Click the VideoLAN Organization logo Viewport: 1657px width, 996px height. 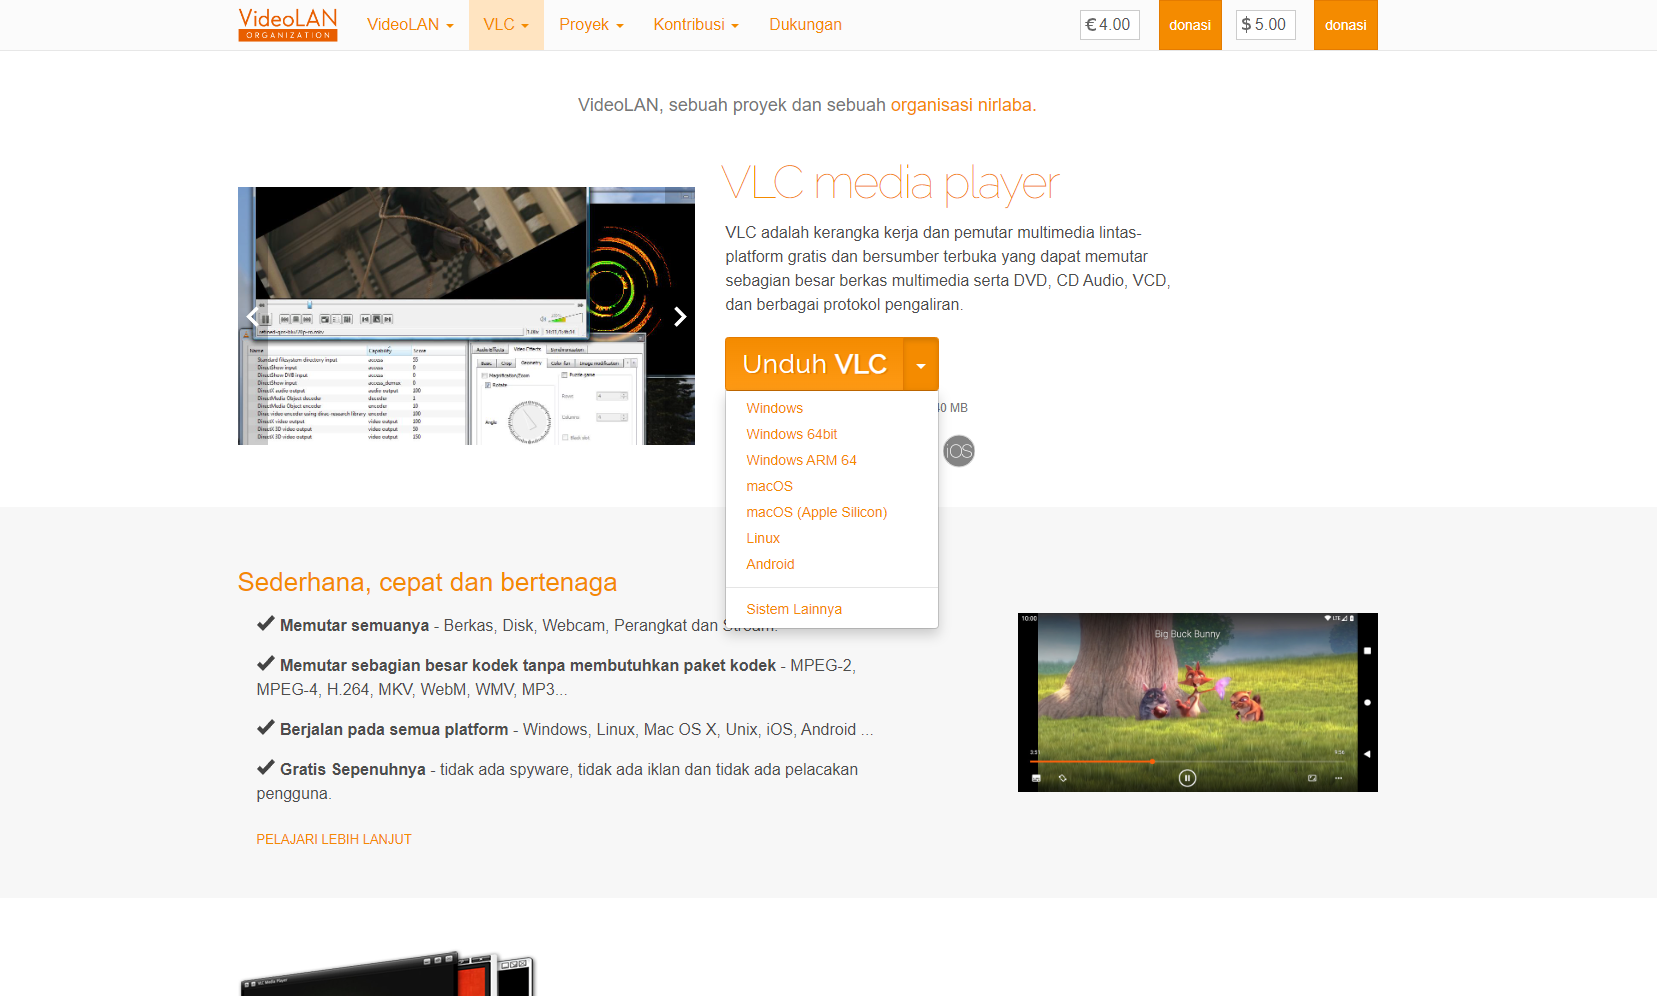point(288,25)
